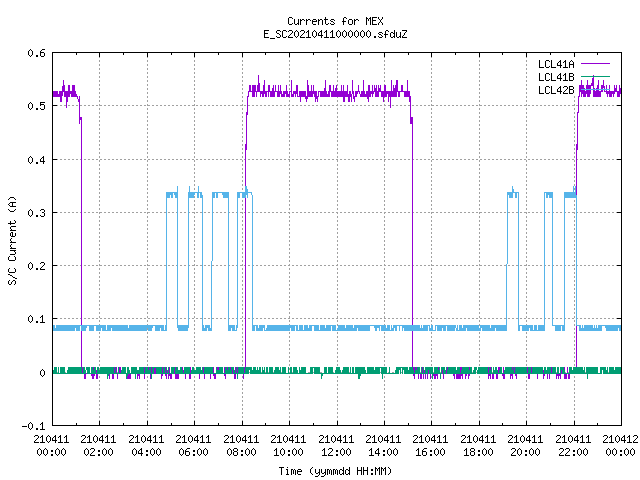Click the 12:00 x-axis time label
640x480 pixels.
[x=336, y=452]
